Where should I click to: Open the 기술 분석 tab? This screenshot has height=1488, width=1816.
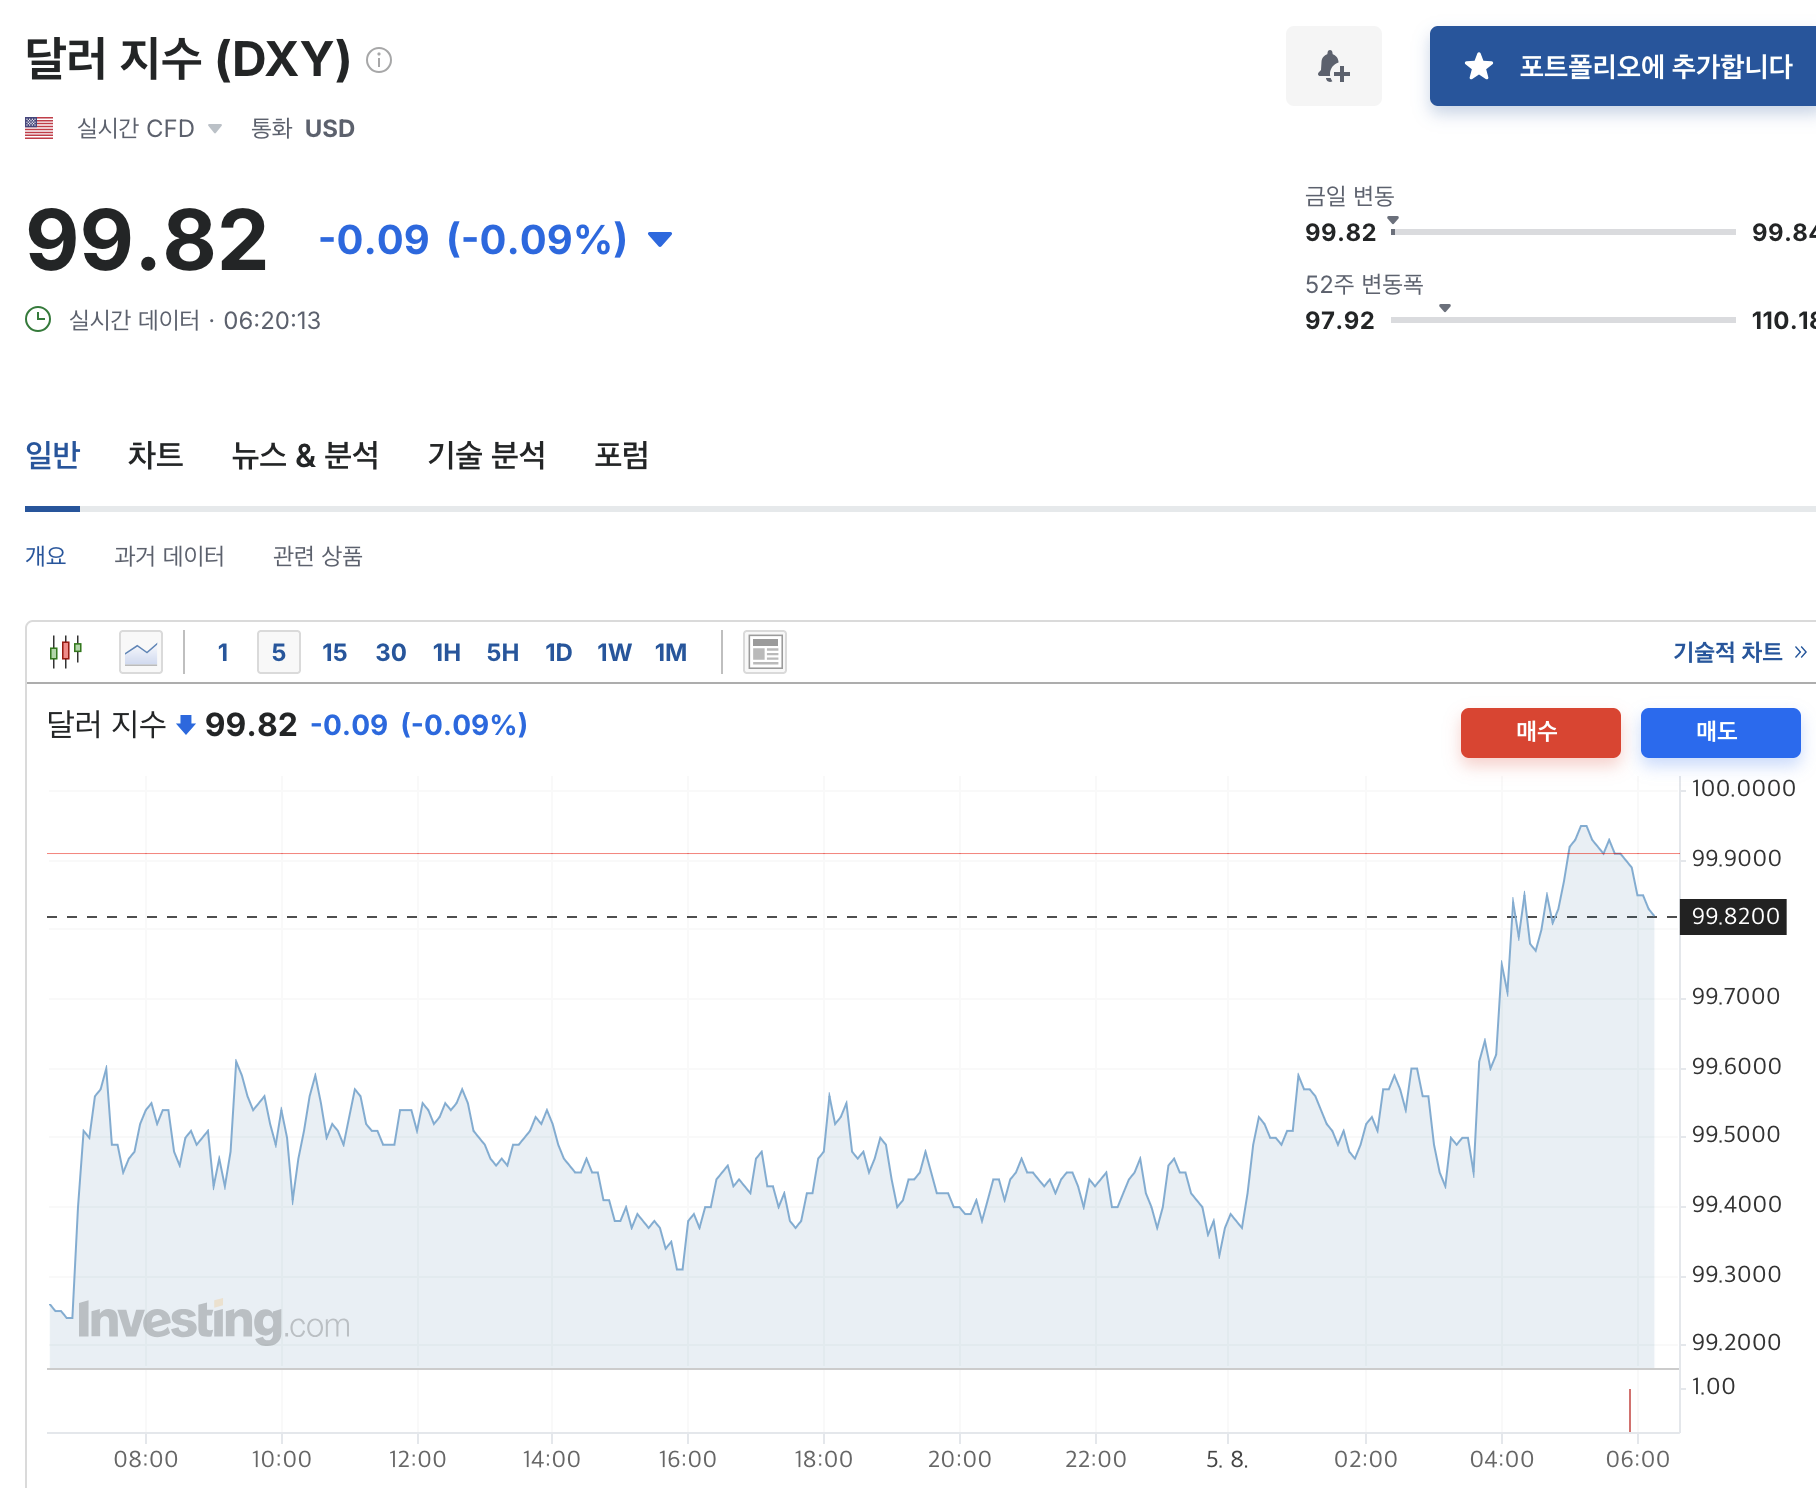pyautogui.click(x=487, y=456)
